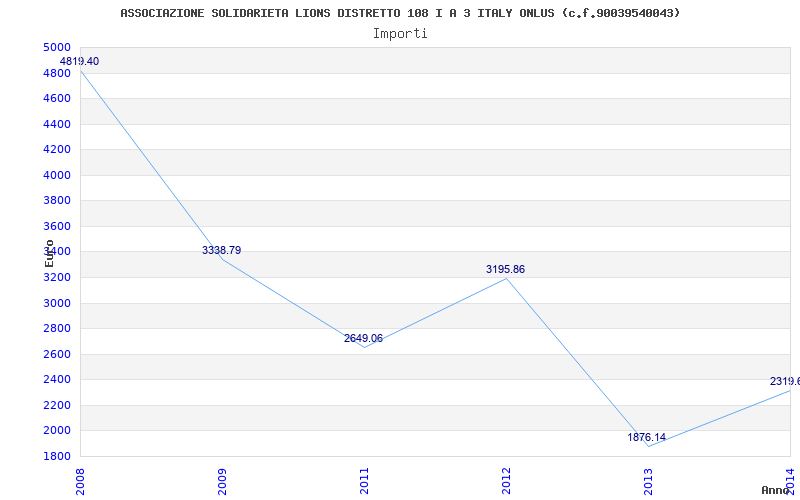Click the x-axis year label 2009
This screenshot has width=800, height=500.
pos(222,481)
